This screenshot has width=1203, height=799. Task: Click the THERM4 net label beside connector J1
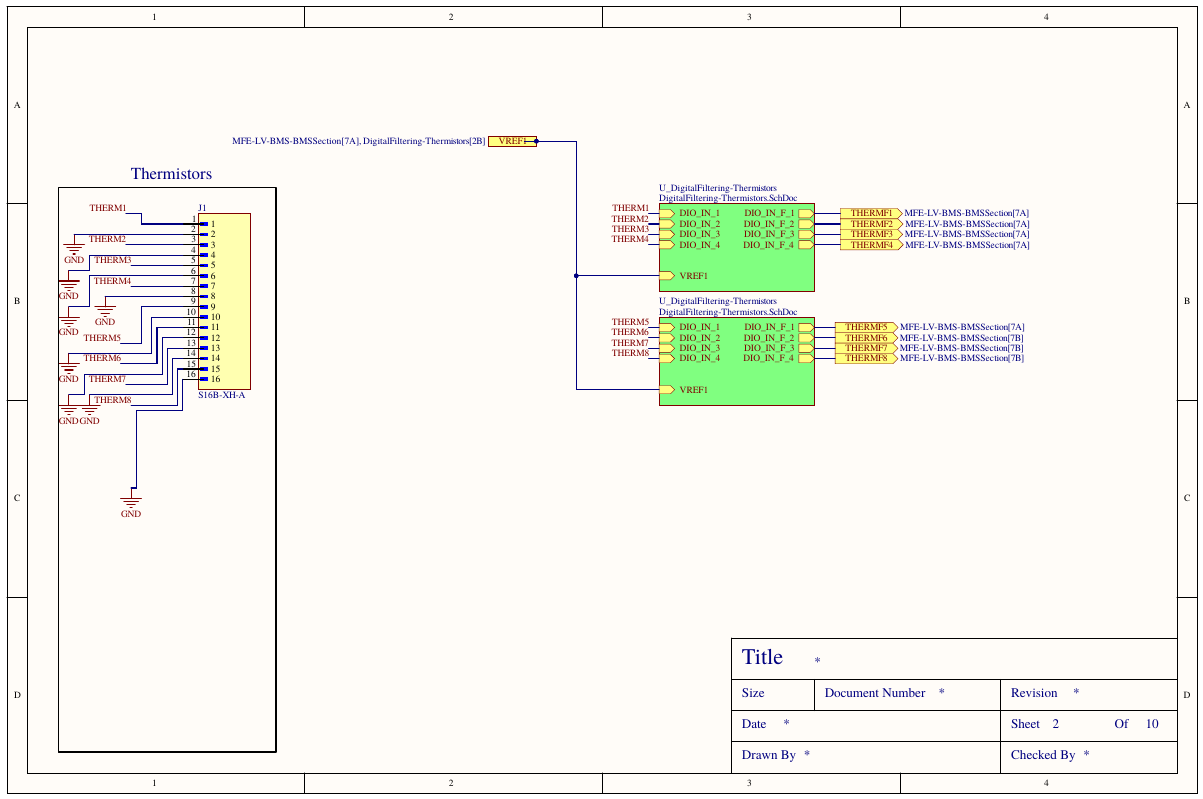coord(113,281)
